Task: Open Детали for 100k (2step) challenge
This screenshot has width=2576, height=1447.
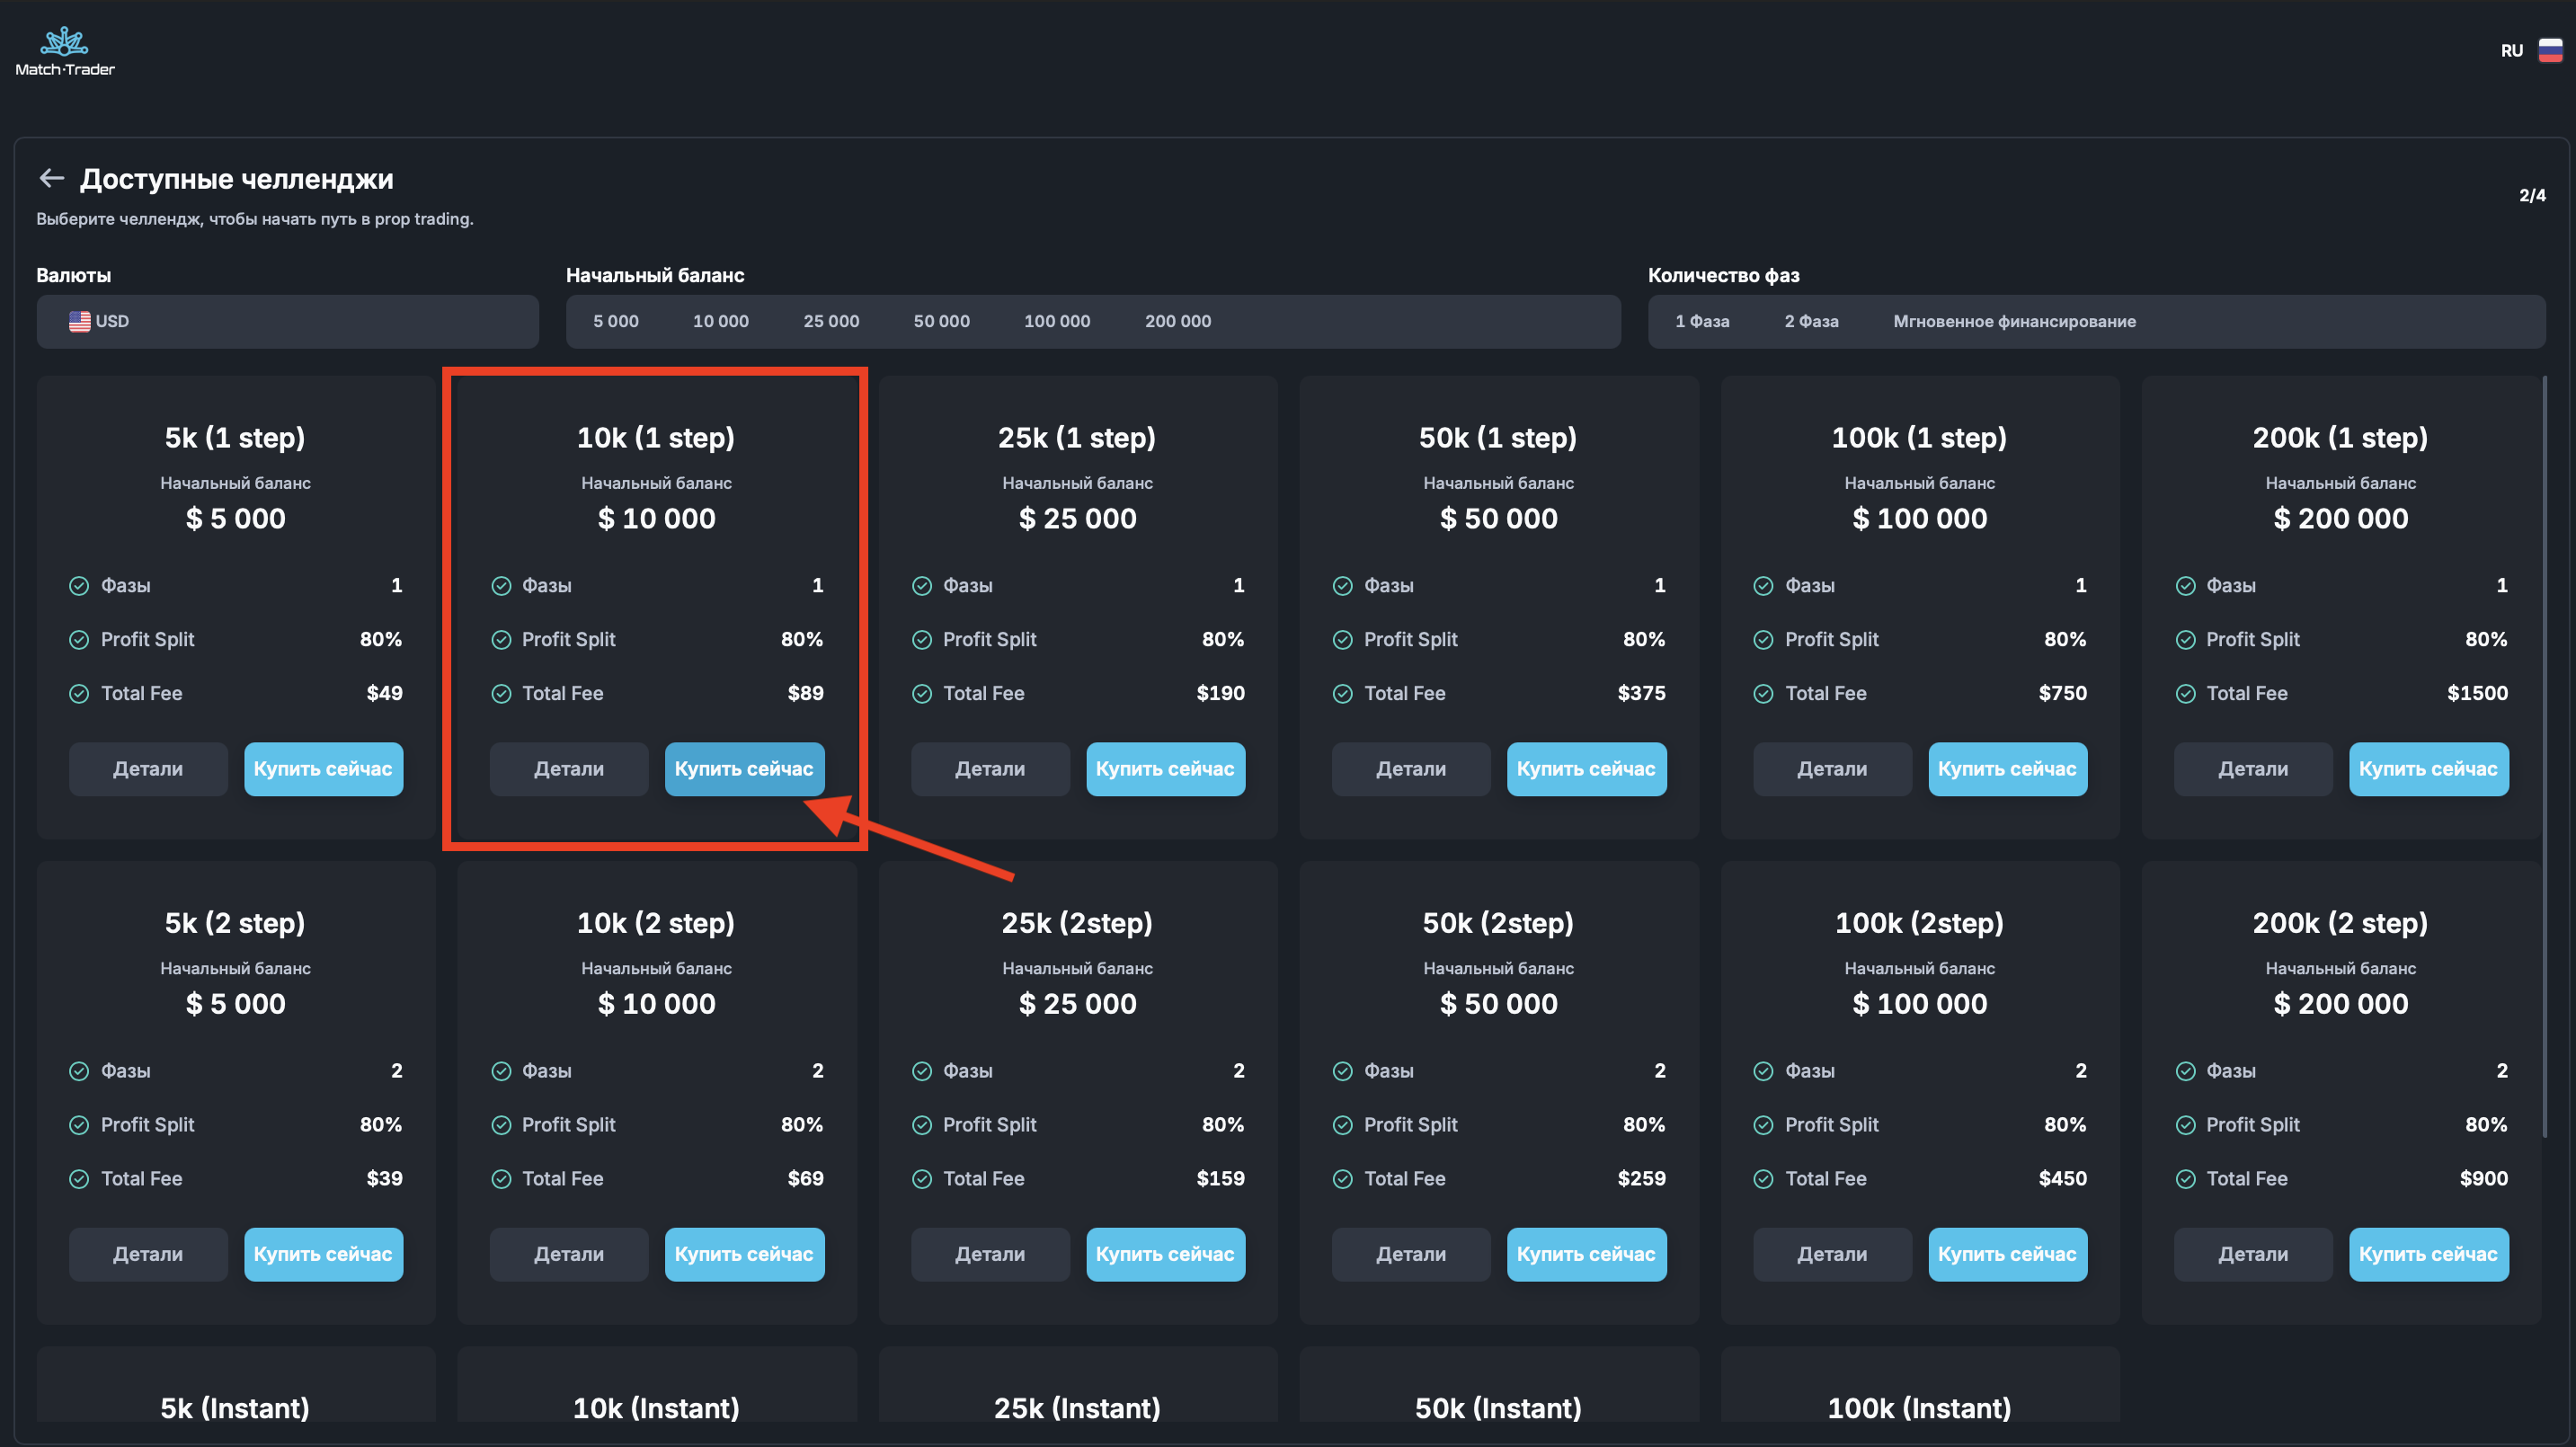Action: point(1831,1254)
